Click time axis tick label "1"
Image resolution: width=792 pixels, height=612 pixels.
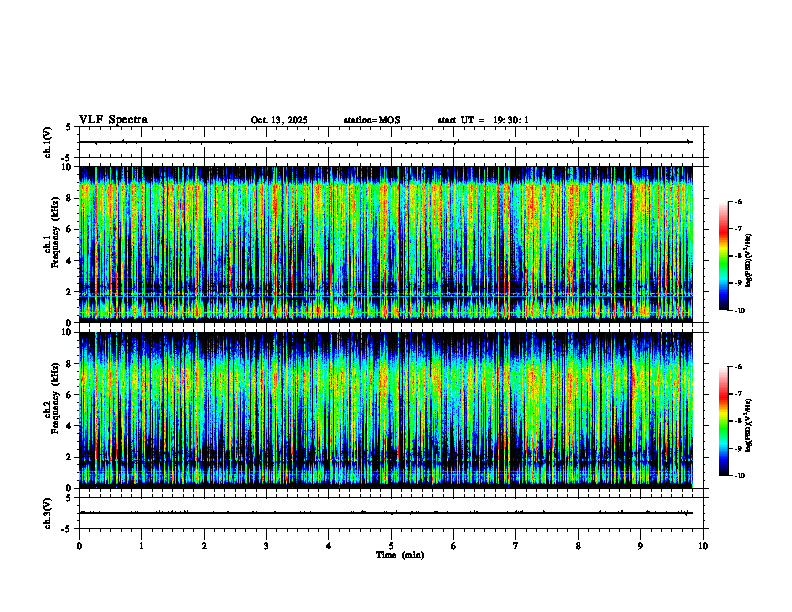pos(141,546)
